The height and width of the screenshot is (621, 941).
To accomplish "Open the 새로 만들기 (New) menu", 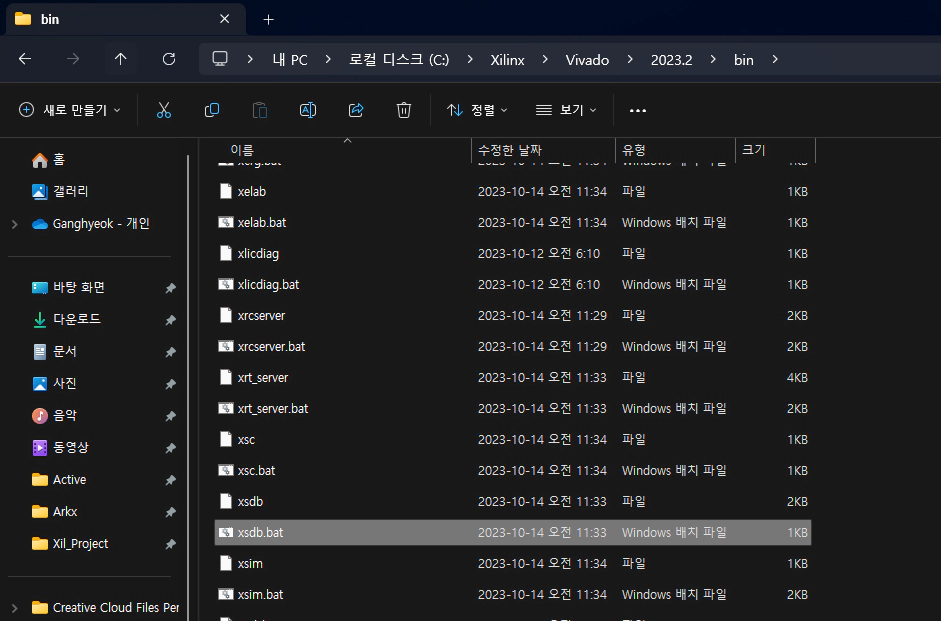I will 68,110.
